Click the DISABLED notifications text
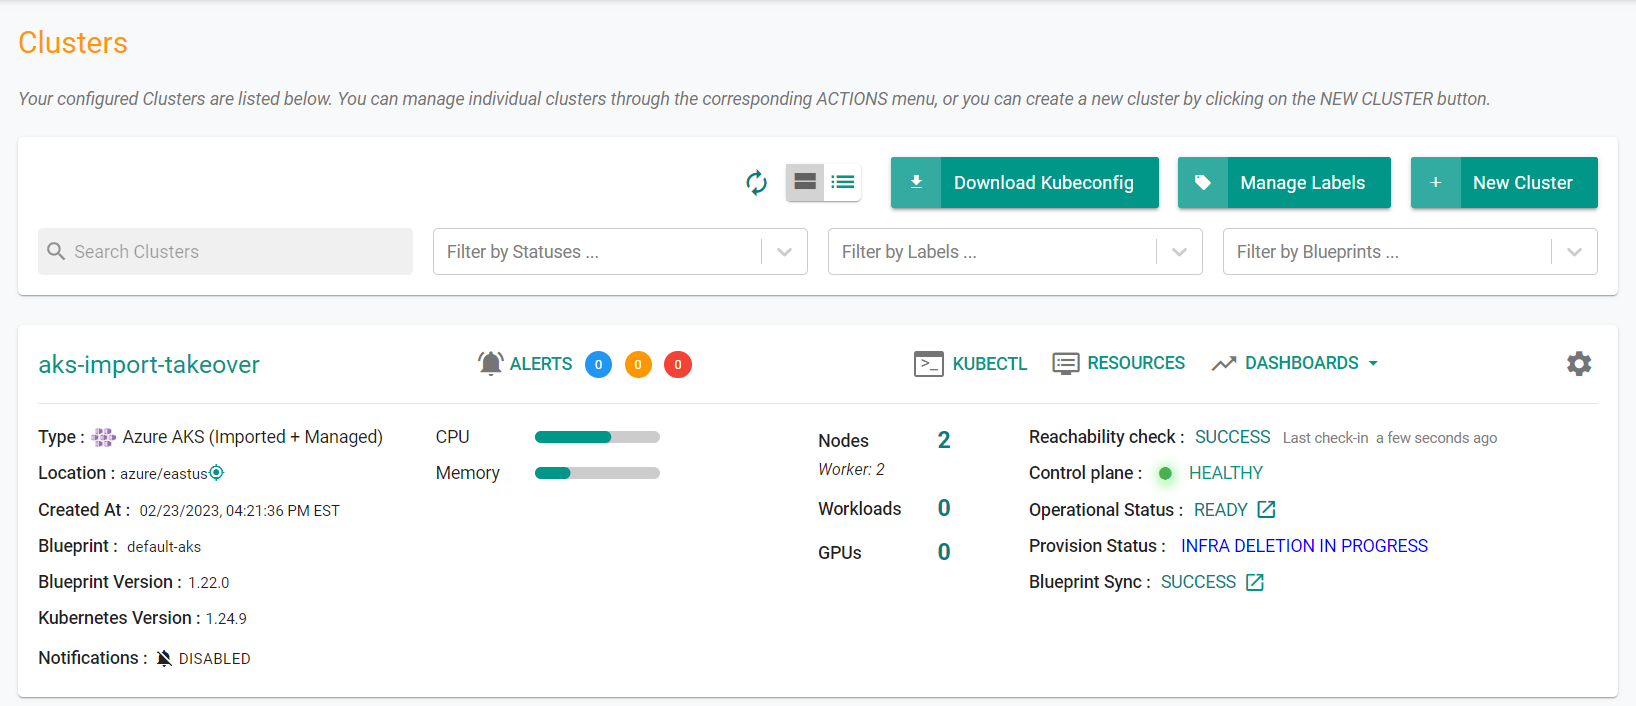 pos(215,658)
